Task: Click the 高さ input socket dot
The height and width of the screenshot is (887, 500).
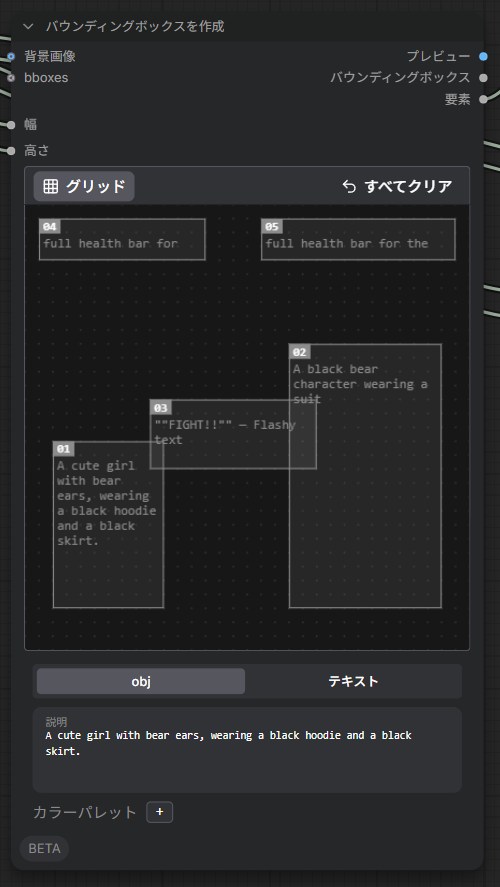Action: pyautogui.click(x=10, y=150)
